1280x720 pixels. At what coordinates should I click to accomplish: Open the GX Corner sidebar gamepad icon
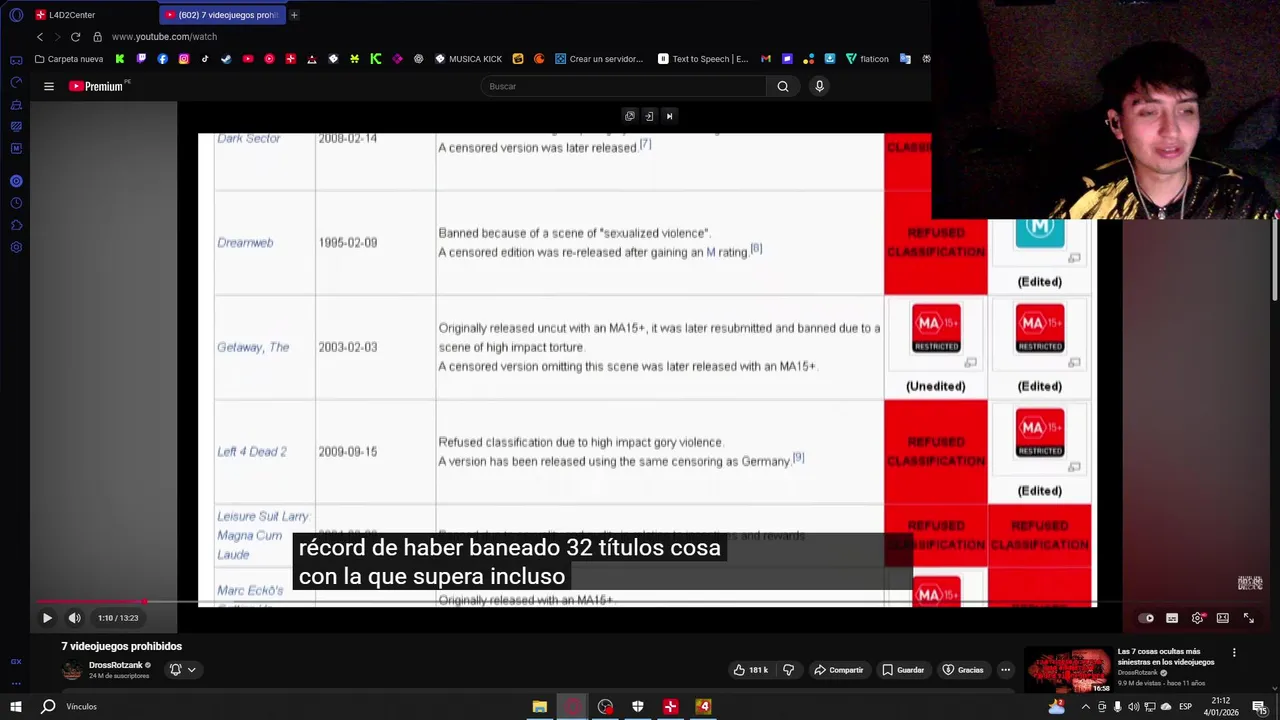click(16, 61)
